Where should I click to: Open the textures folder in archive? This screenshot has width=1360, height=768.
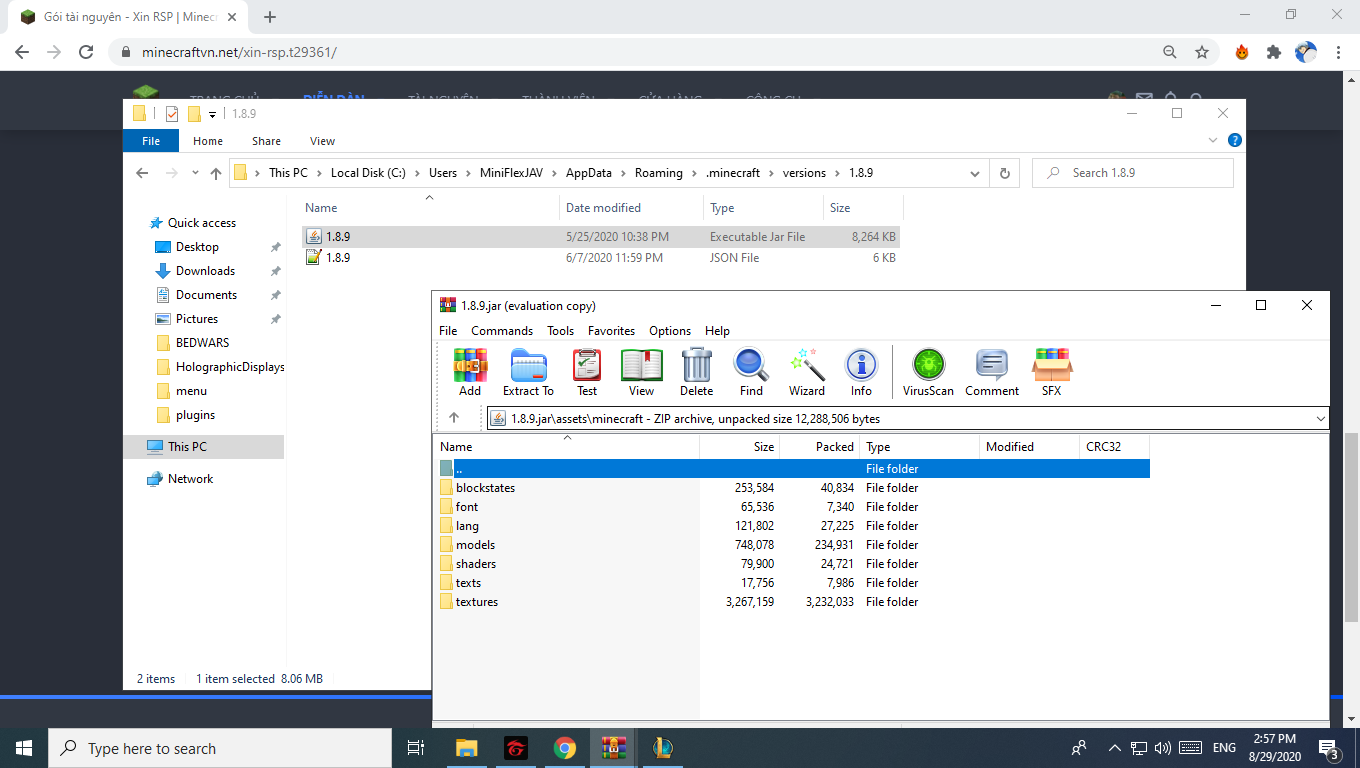476,602
